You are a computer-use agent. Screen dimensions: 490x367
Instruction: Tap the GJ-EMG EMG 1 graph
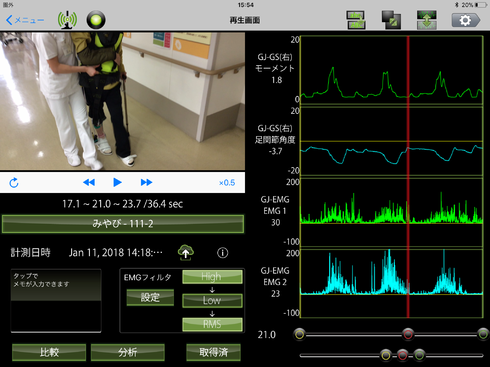(392, 212)
